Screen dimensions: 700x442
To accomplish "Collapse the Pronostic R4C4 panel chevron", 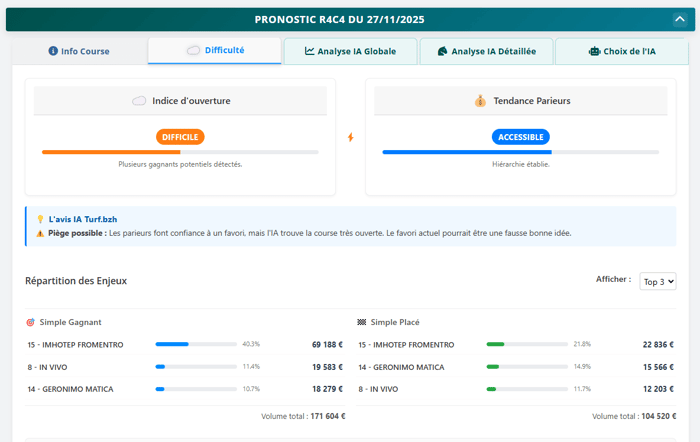I will pos(680,19).
